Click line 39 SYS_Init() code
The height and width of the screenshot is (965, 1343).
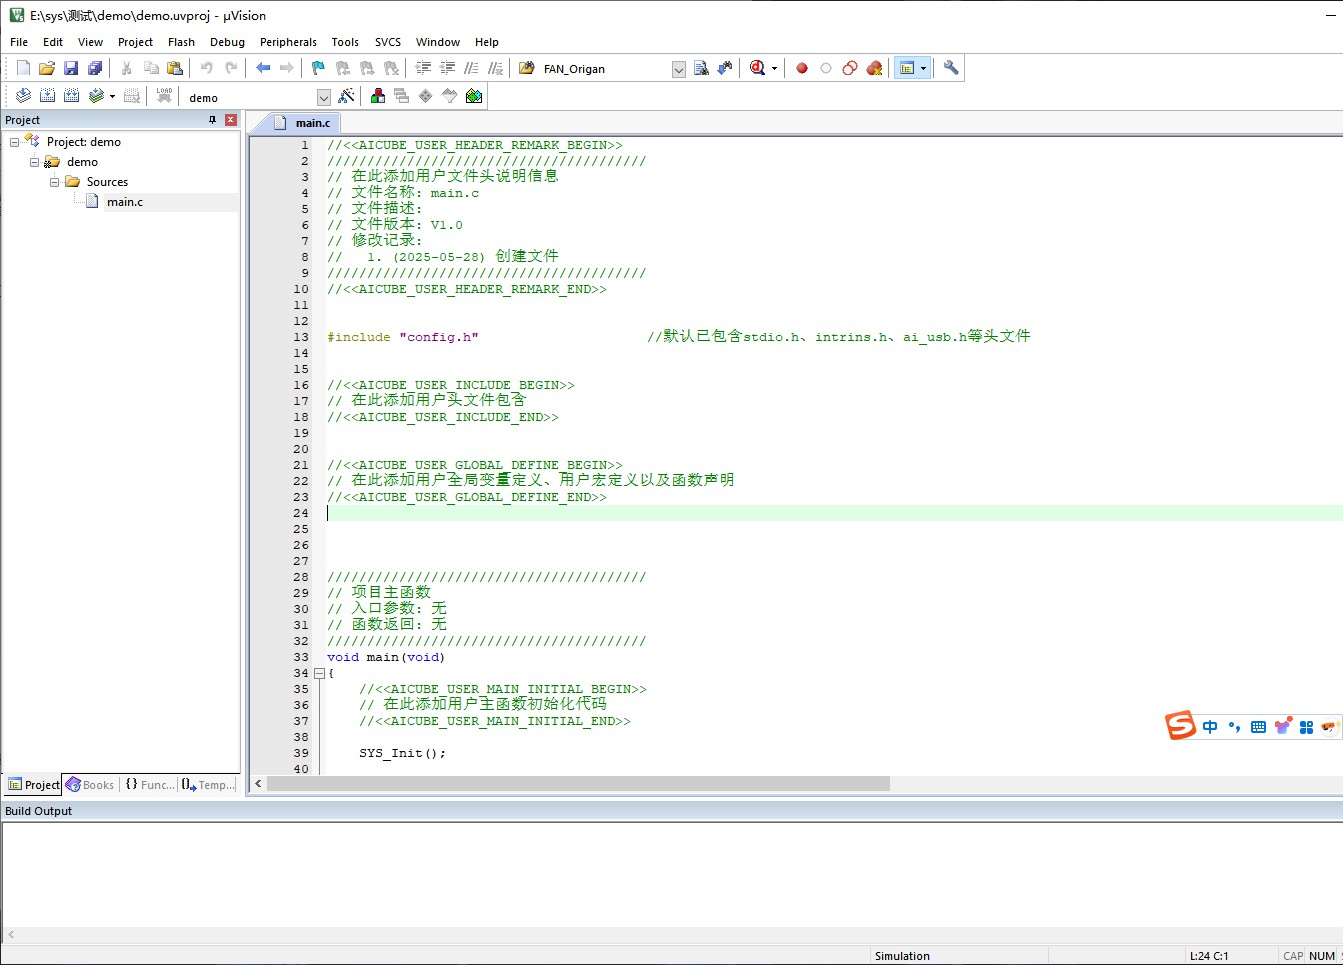pyautogui.click(x=402, y=753)
